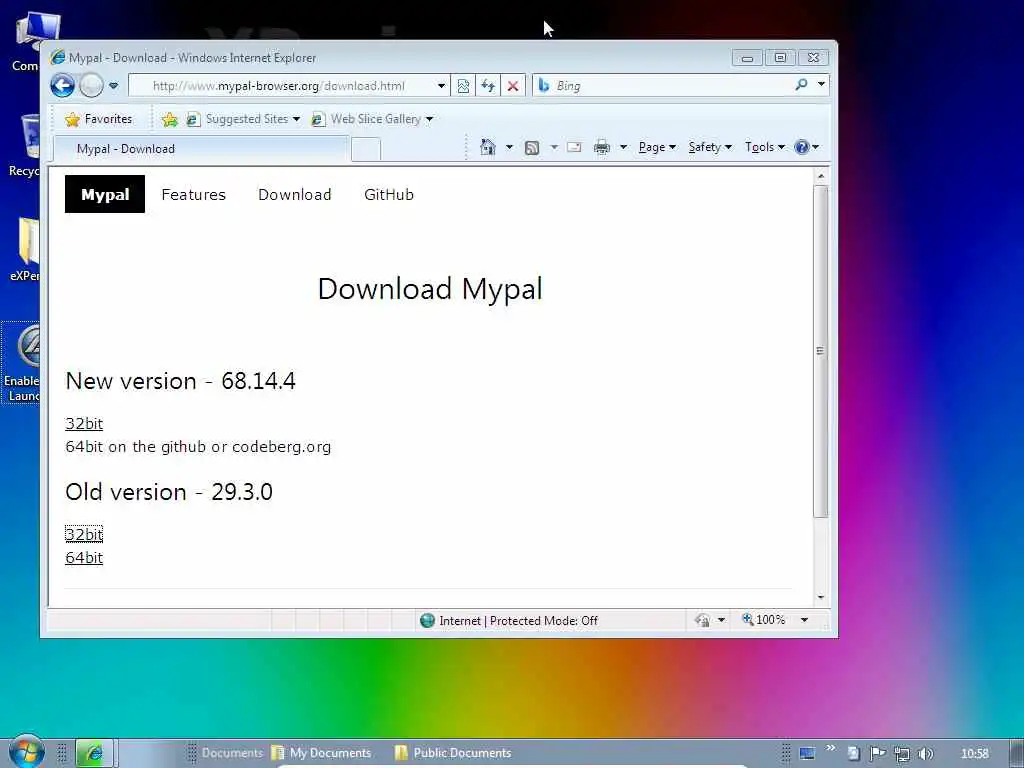Click the volume speaker tray icon
Viewport: 1024px width, 768px height.
(925, 754)
